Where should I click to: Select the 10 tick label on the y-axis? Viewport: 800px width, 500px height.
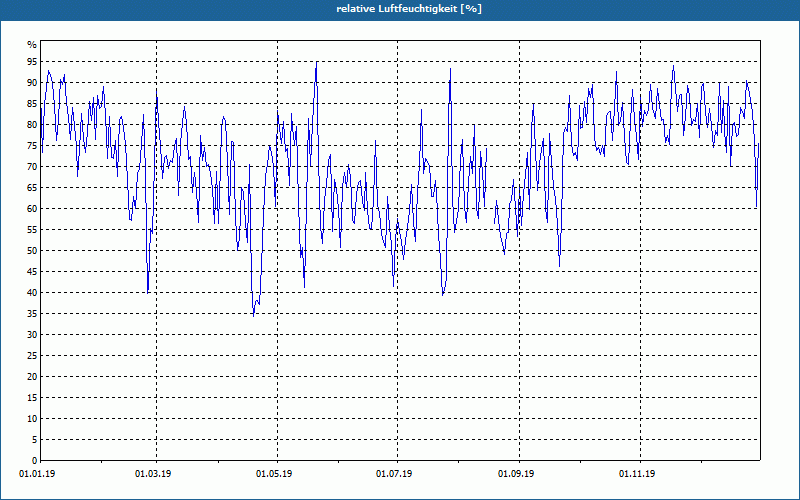pyautogui.click(x=31, y=419)
